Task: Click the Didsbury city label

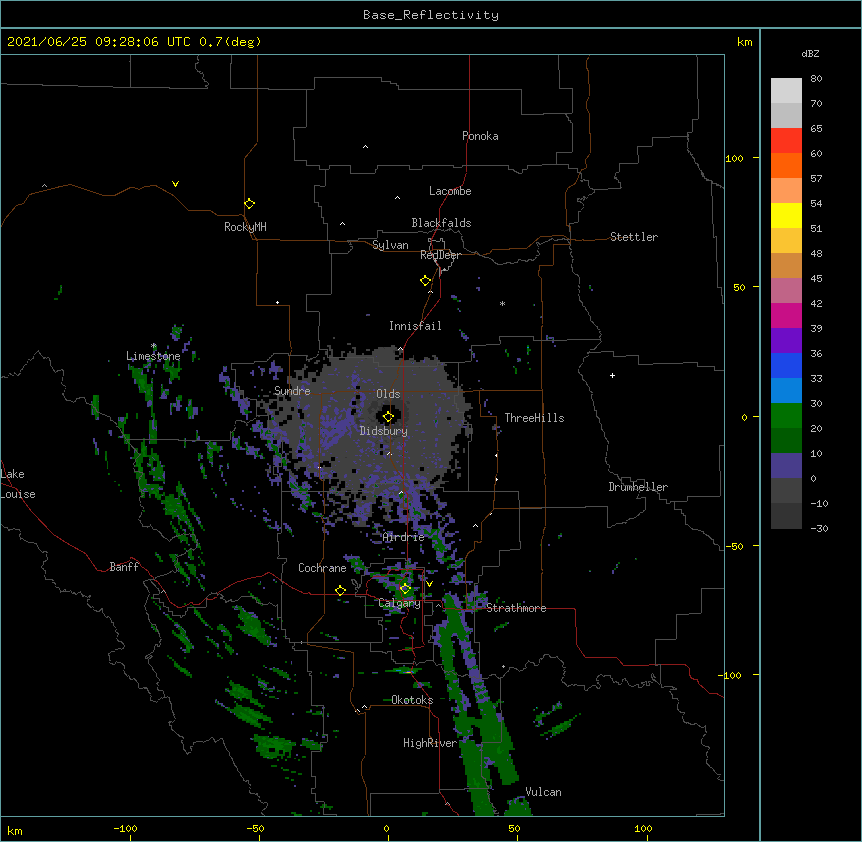Action: pos(384,431)
